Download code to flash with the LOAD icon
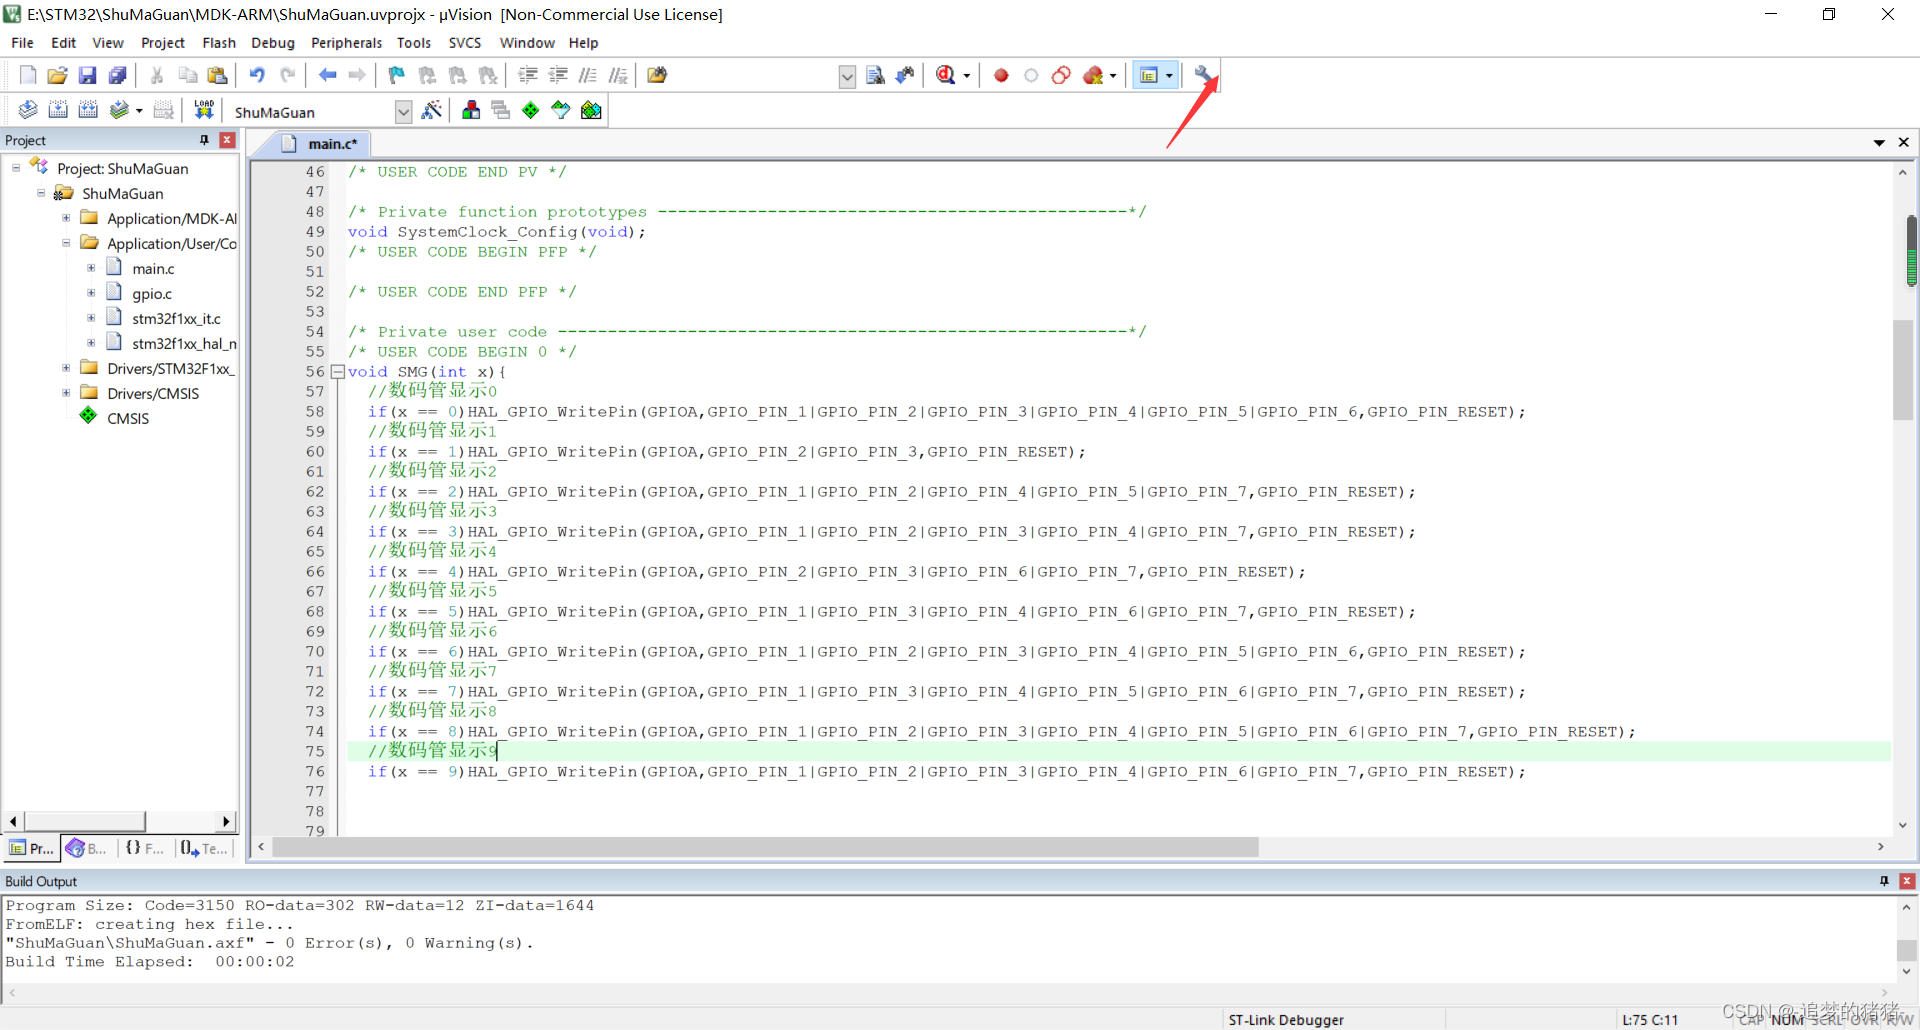The image size is (1920, 1030). pyautogui.click(x=204, y=110)
